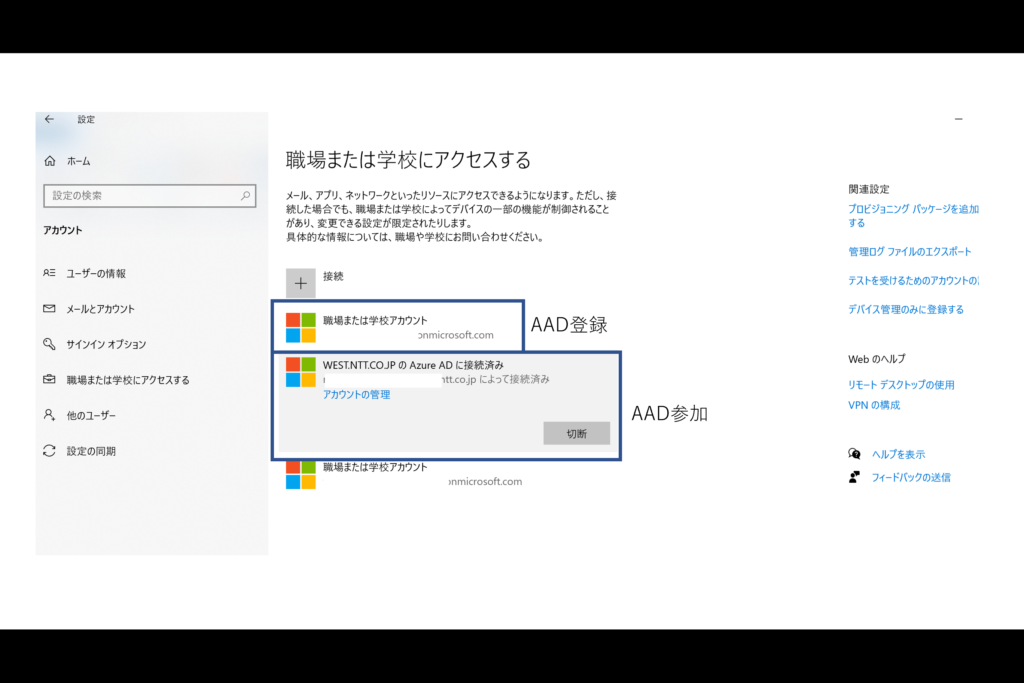The width and height of the screenshot is (1024, 683).
Task: Click the 他のユーザー person icon
Action: click(49, 415)
